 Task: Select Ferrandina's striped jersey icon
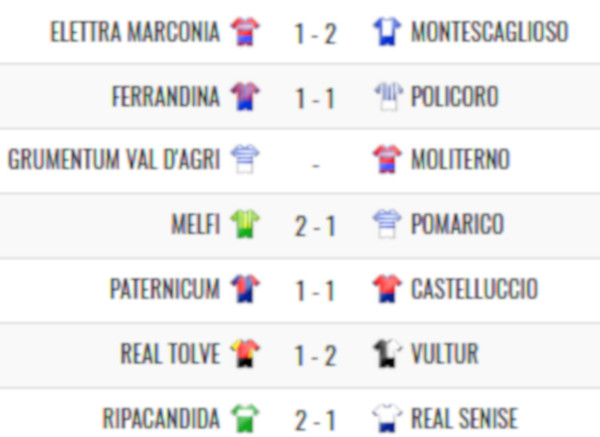coord(245,96)
